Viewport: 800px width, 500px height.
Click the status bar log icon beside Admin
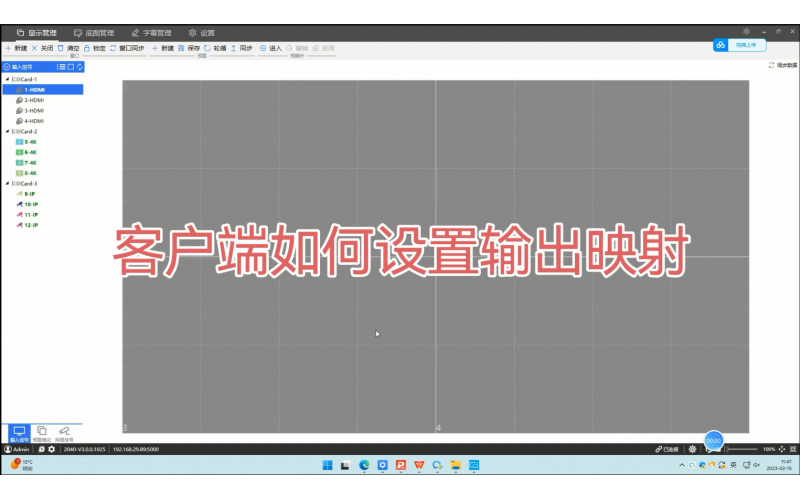click(41, 449)
